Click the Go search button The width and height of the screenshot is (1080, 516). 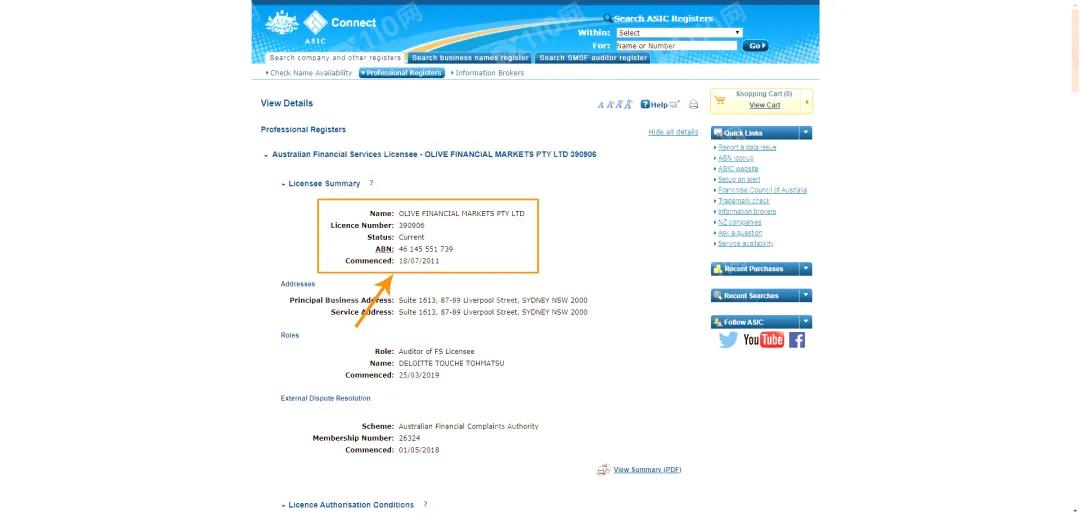point(755,45)
